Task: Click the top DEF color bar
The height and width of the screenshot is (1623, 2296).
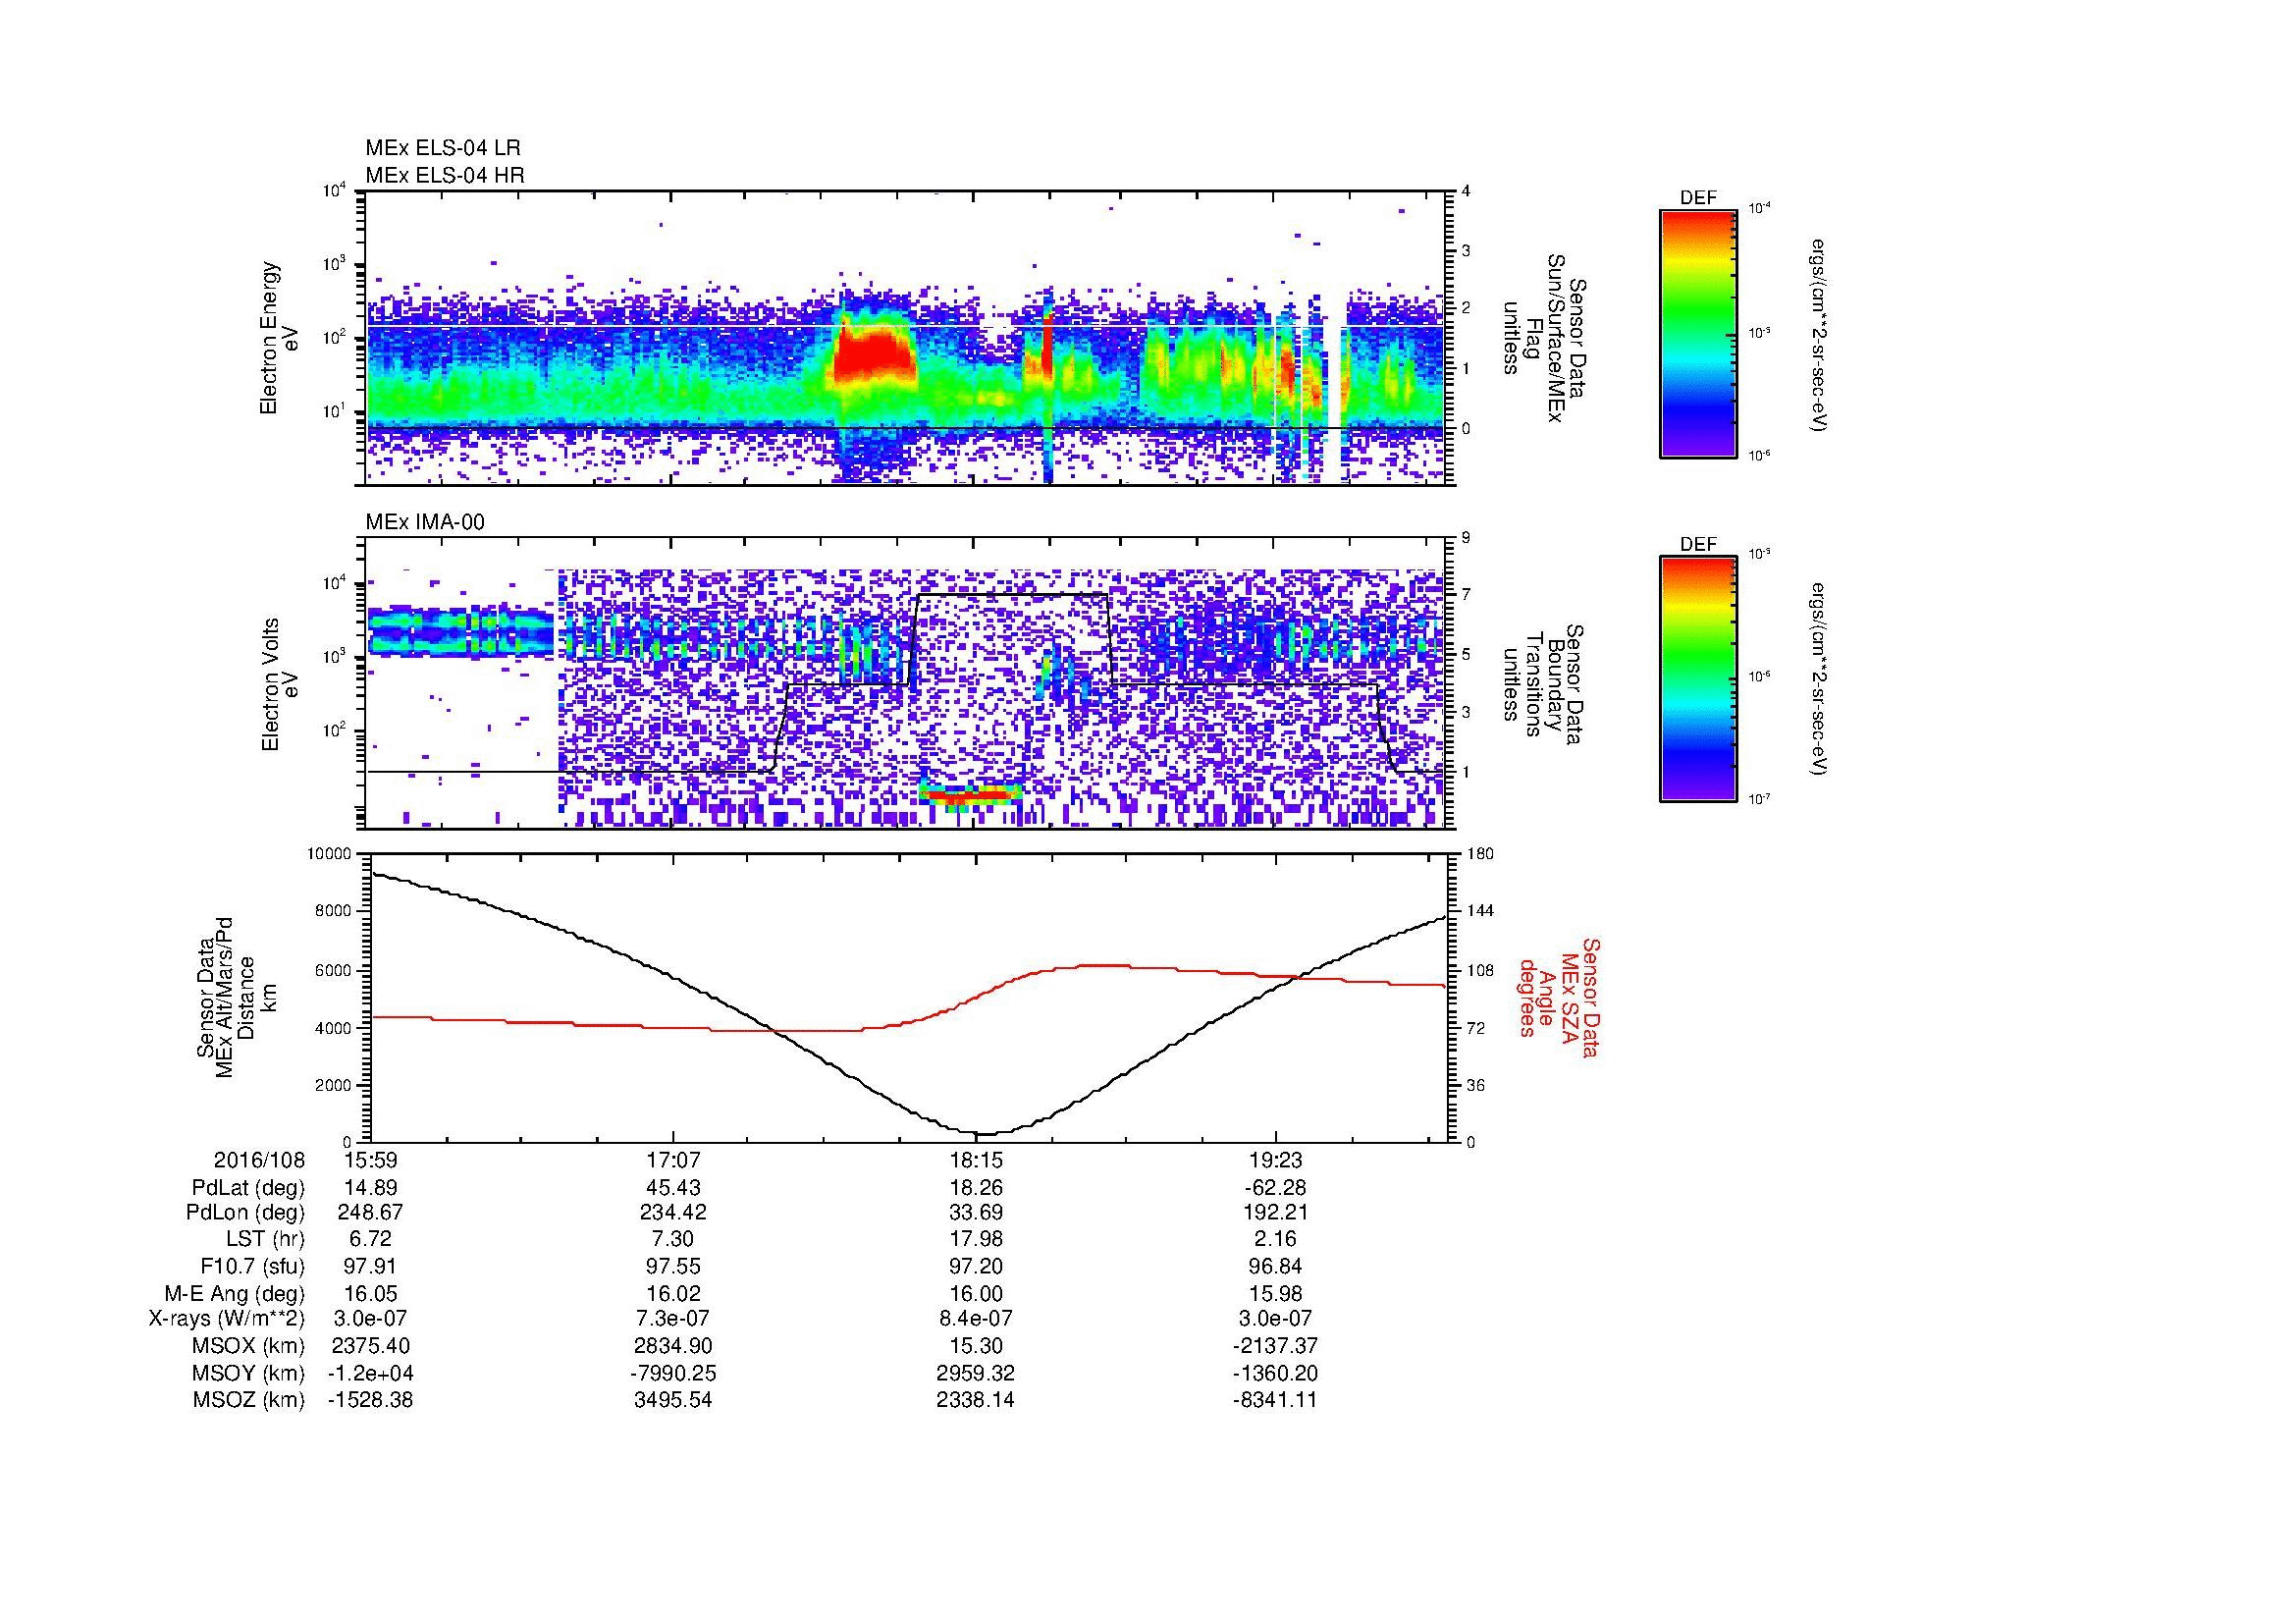Action: [x=1698, y=333]
